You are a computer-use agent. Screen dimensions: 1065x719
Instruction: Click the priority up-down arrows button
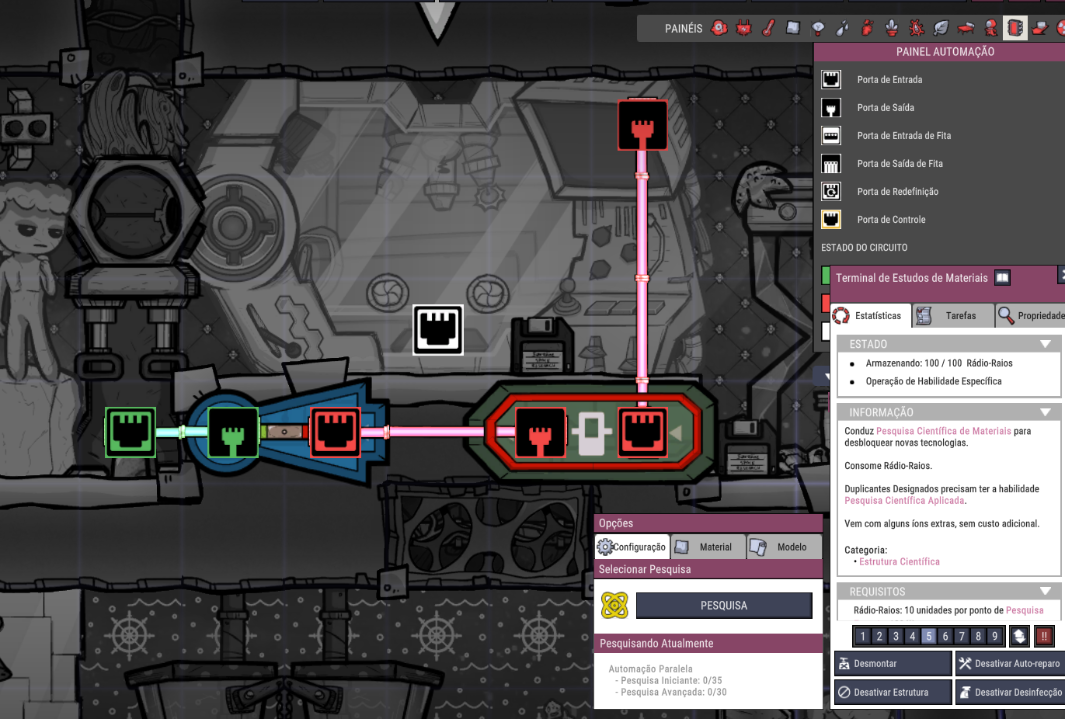[1019, 636]
